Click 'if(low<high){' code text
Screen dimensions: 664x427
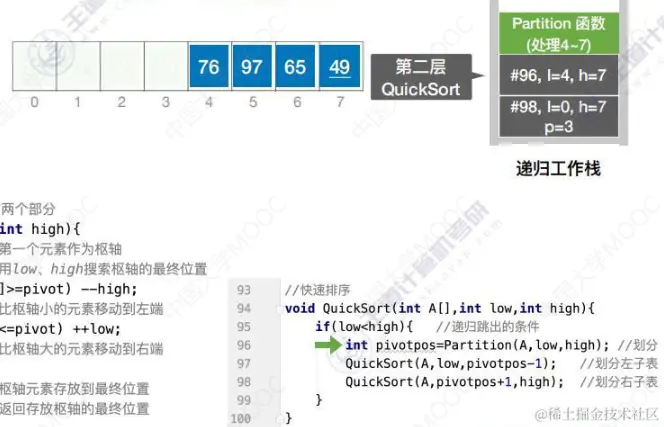[364, 327]
